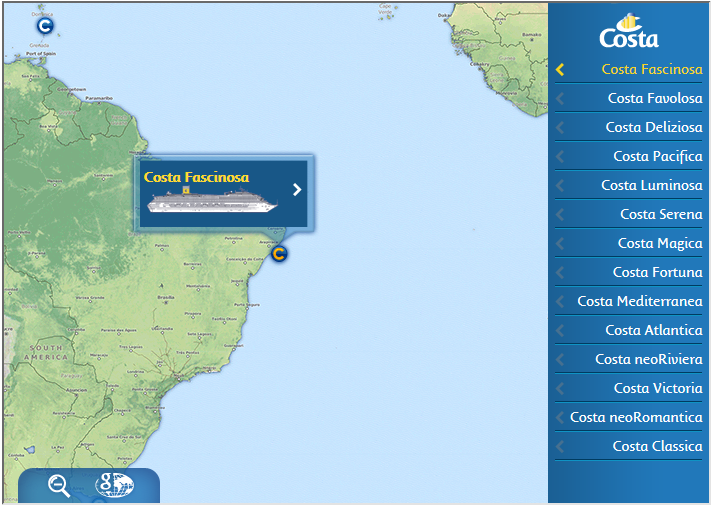This screenshot has width=711, height=505.
Task: Click chevron beside Costa Classica
Action: click(x=560, y=447)
